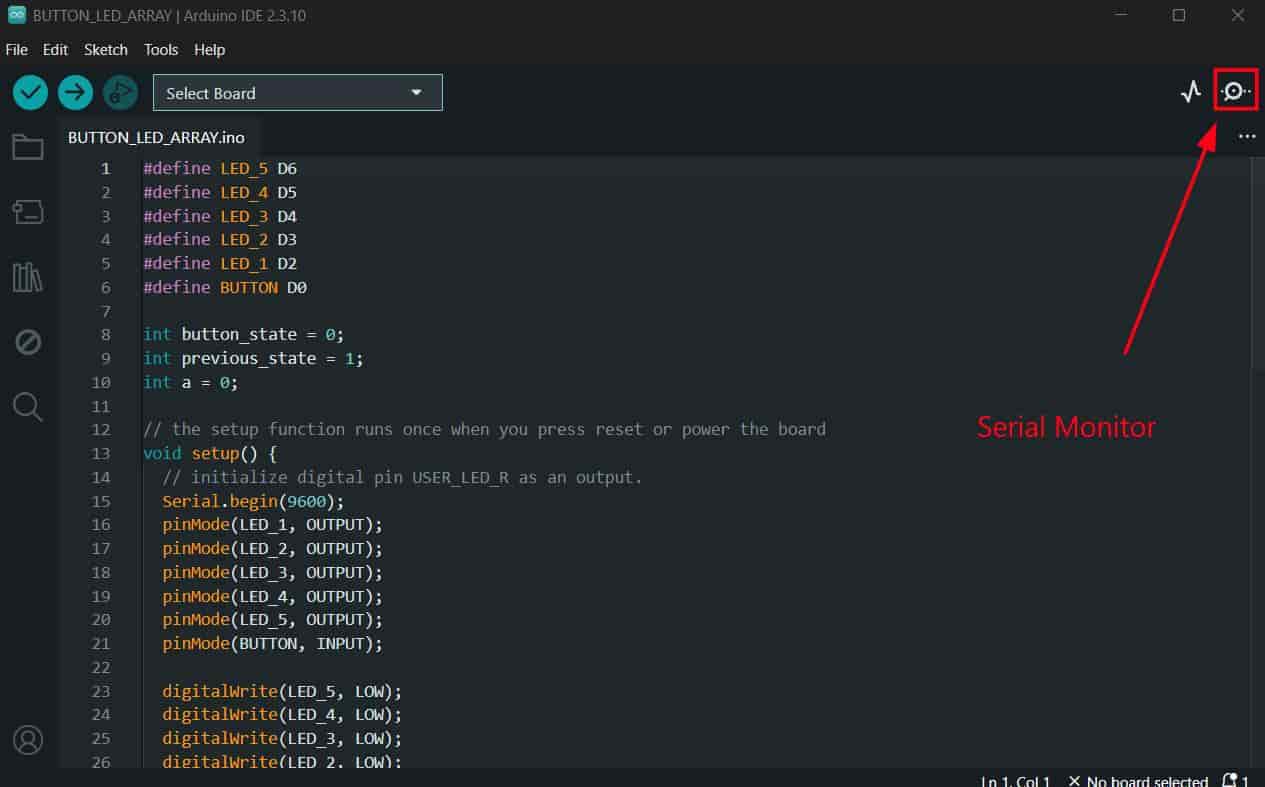Open the Sketchbook folder panel

[28, 148]
